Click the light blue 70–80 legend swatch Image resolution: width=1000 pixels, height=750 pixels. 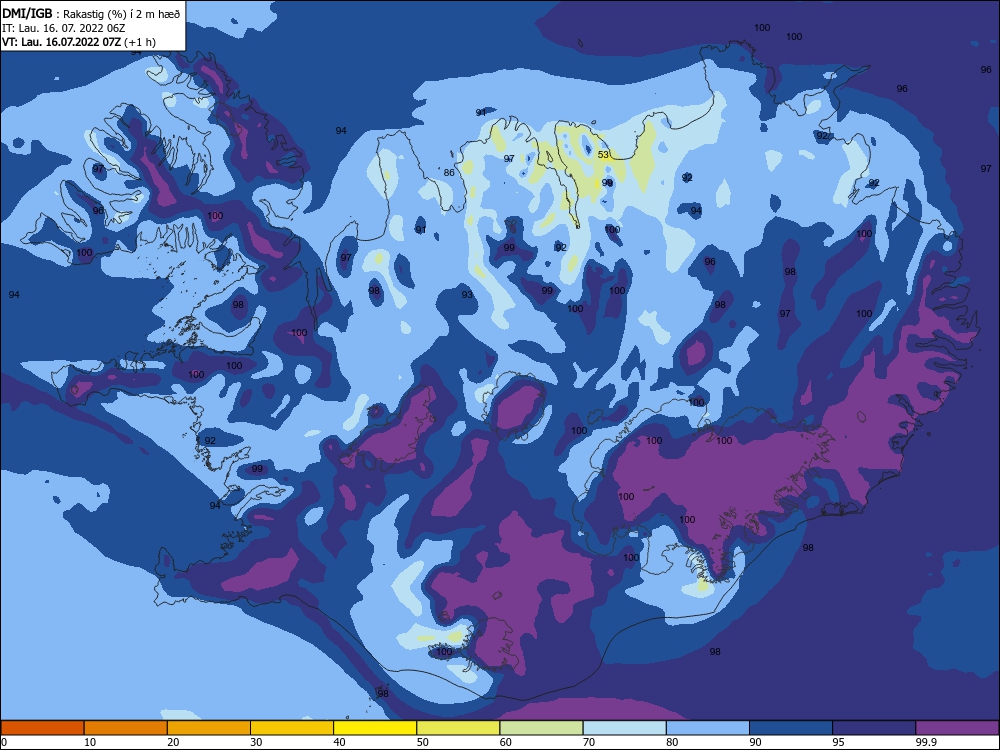pyautogui.click(x=624, y=728)
